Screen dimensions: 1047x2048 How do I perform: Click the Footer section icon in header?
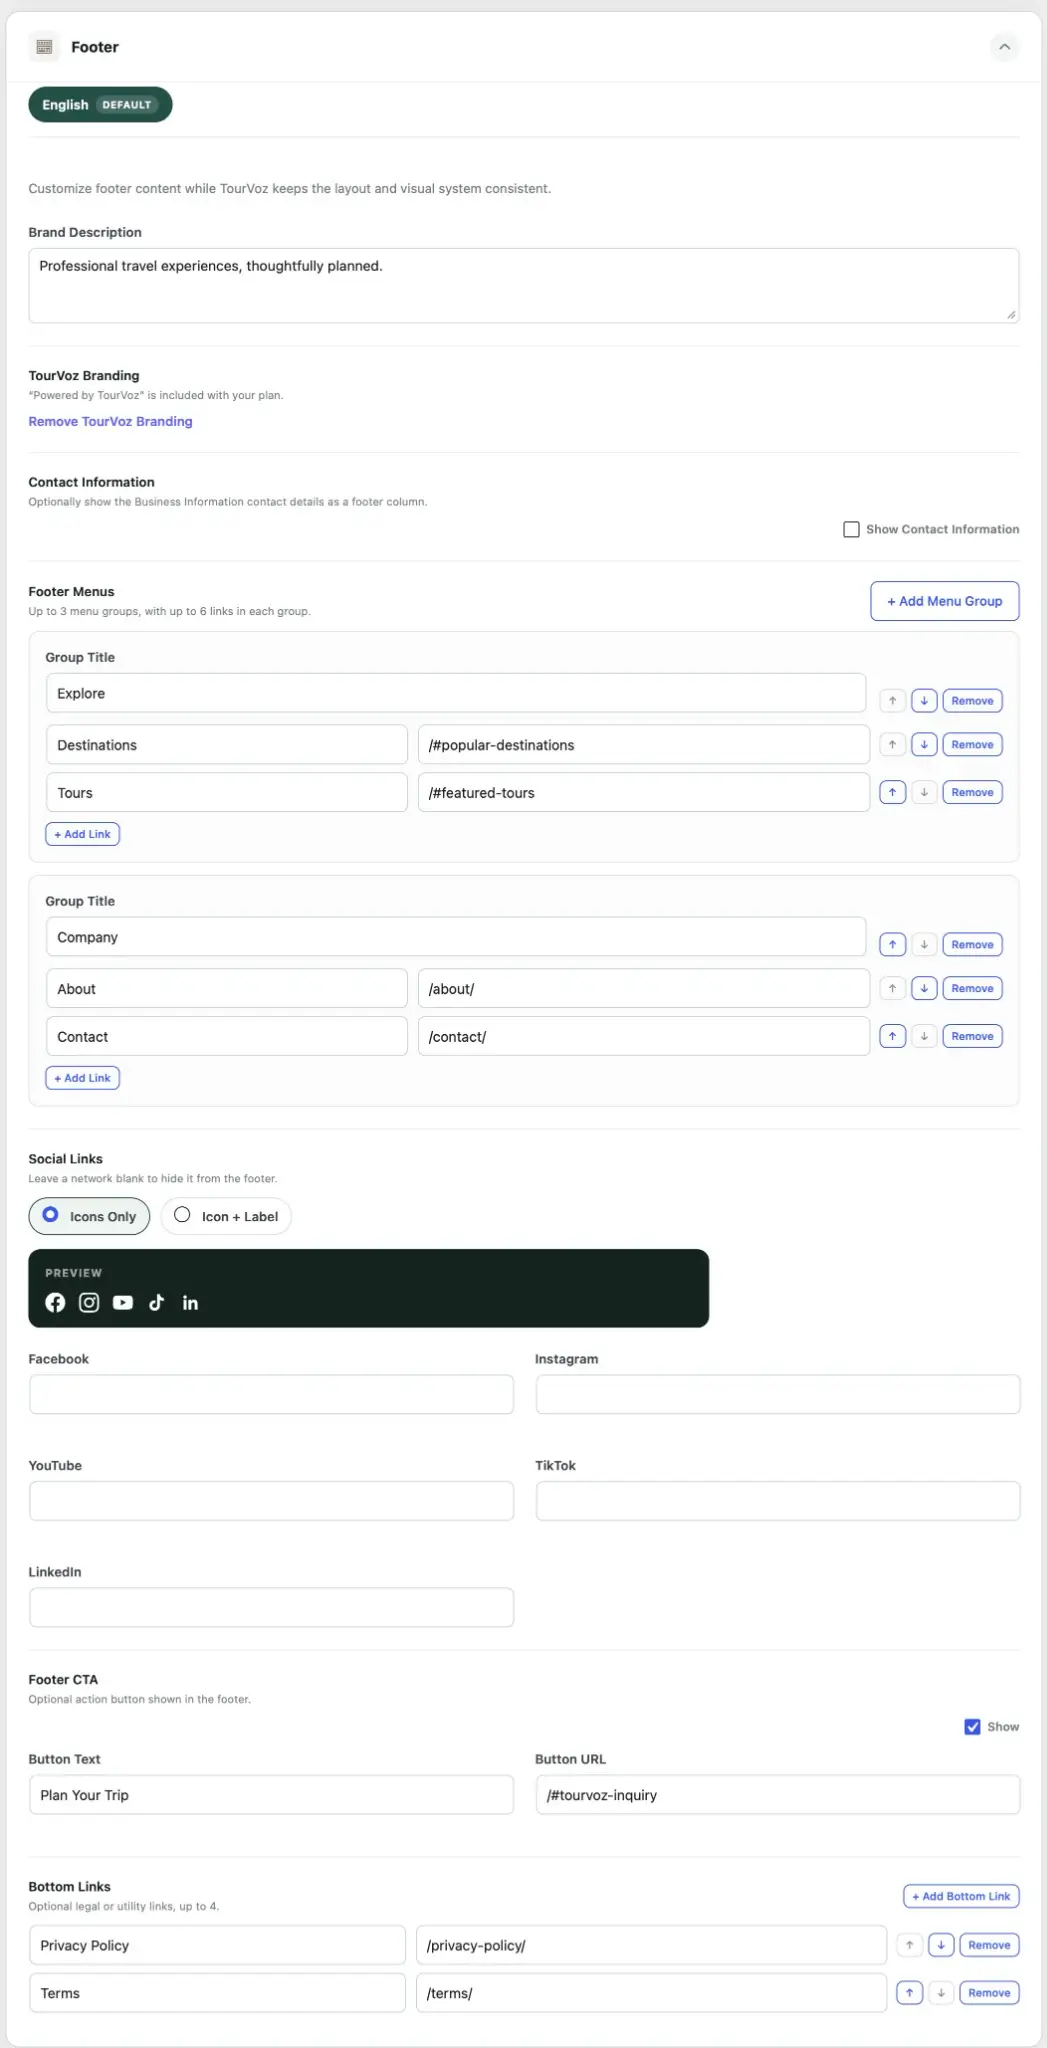click(x=44, y=47)
